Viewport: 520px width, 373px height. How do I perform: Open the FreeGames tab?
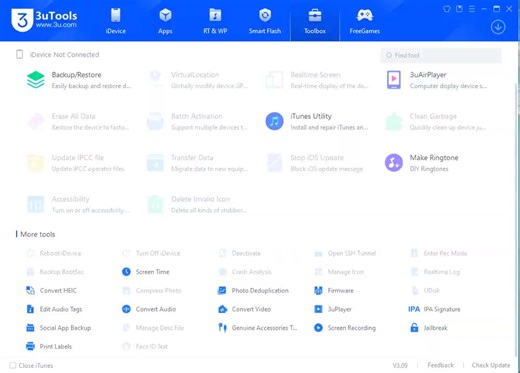365,21
